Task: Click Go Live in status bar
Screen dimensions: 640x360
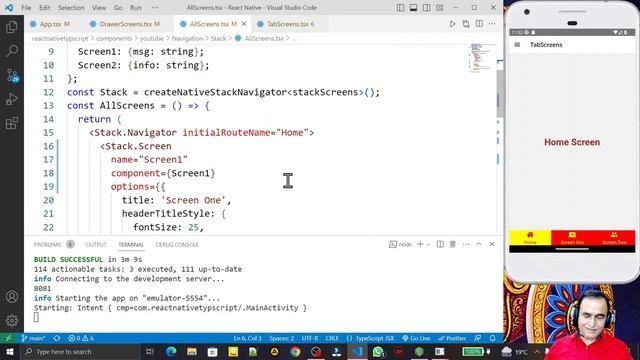Action: 416,338
